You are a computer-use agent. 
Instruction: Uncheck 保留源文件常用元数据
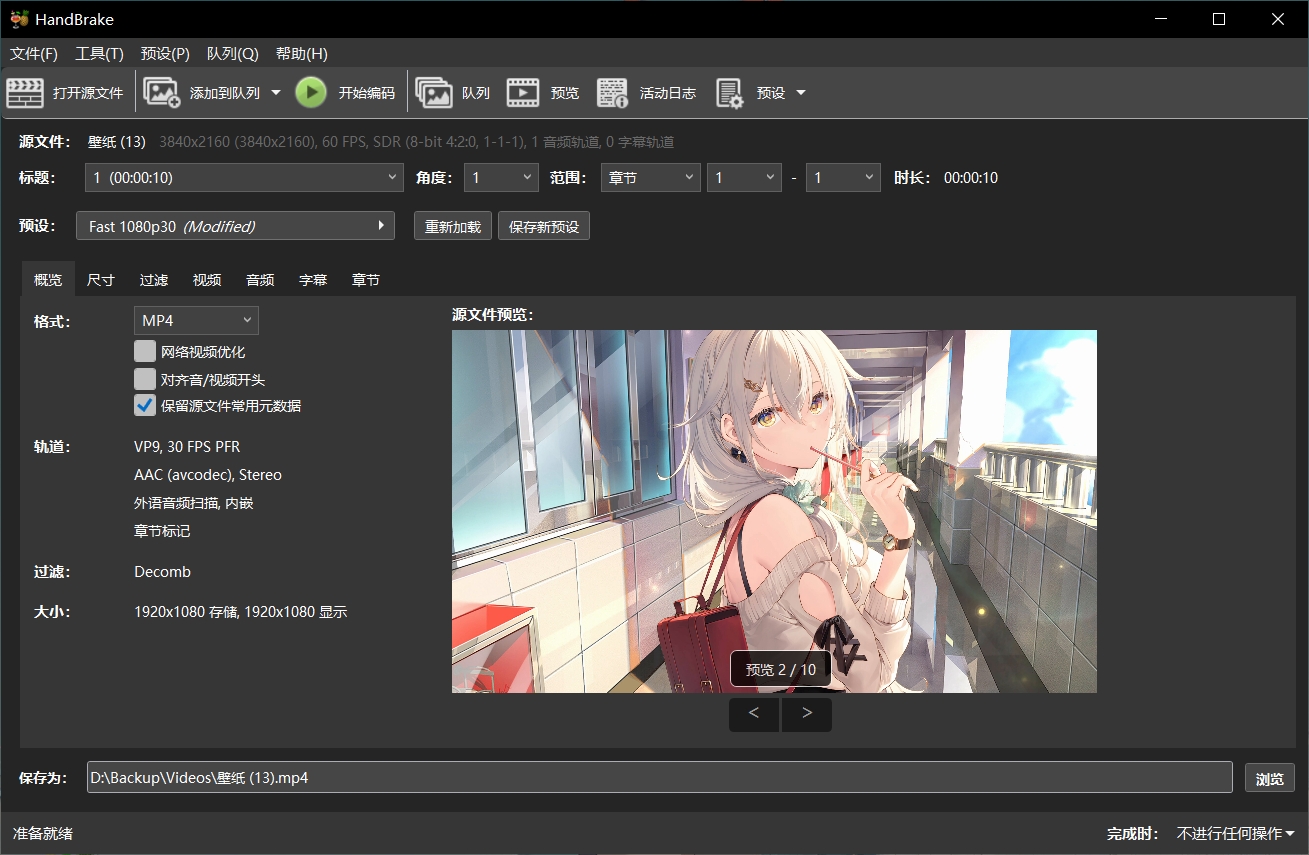tap(144, 405)
